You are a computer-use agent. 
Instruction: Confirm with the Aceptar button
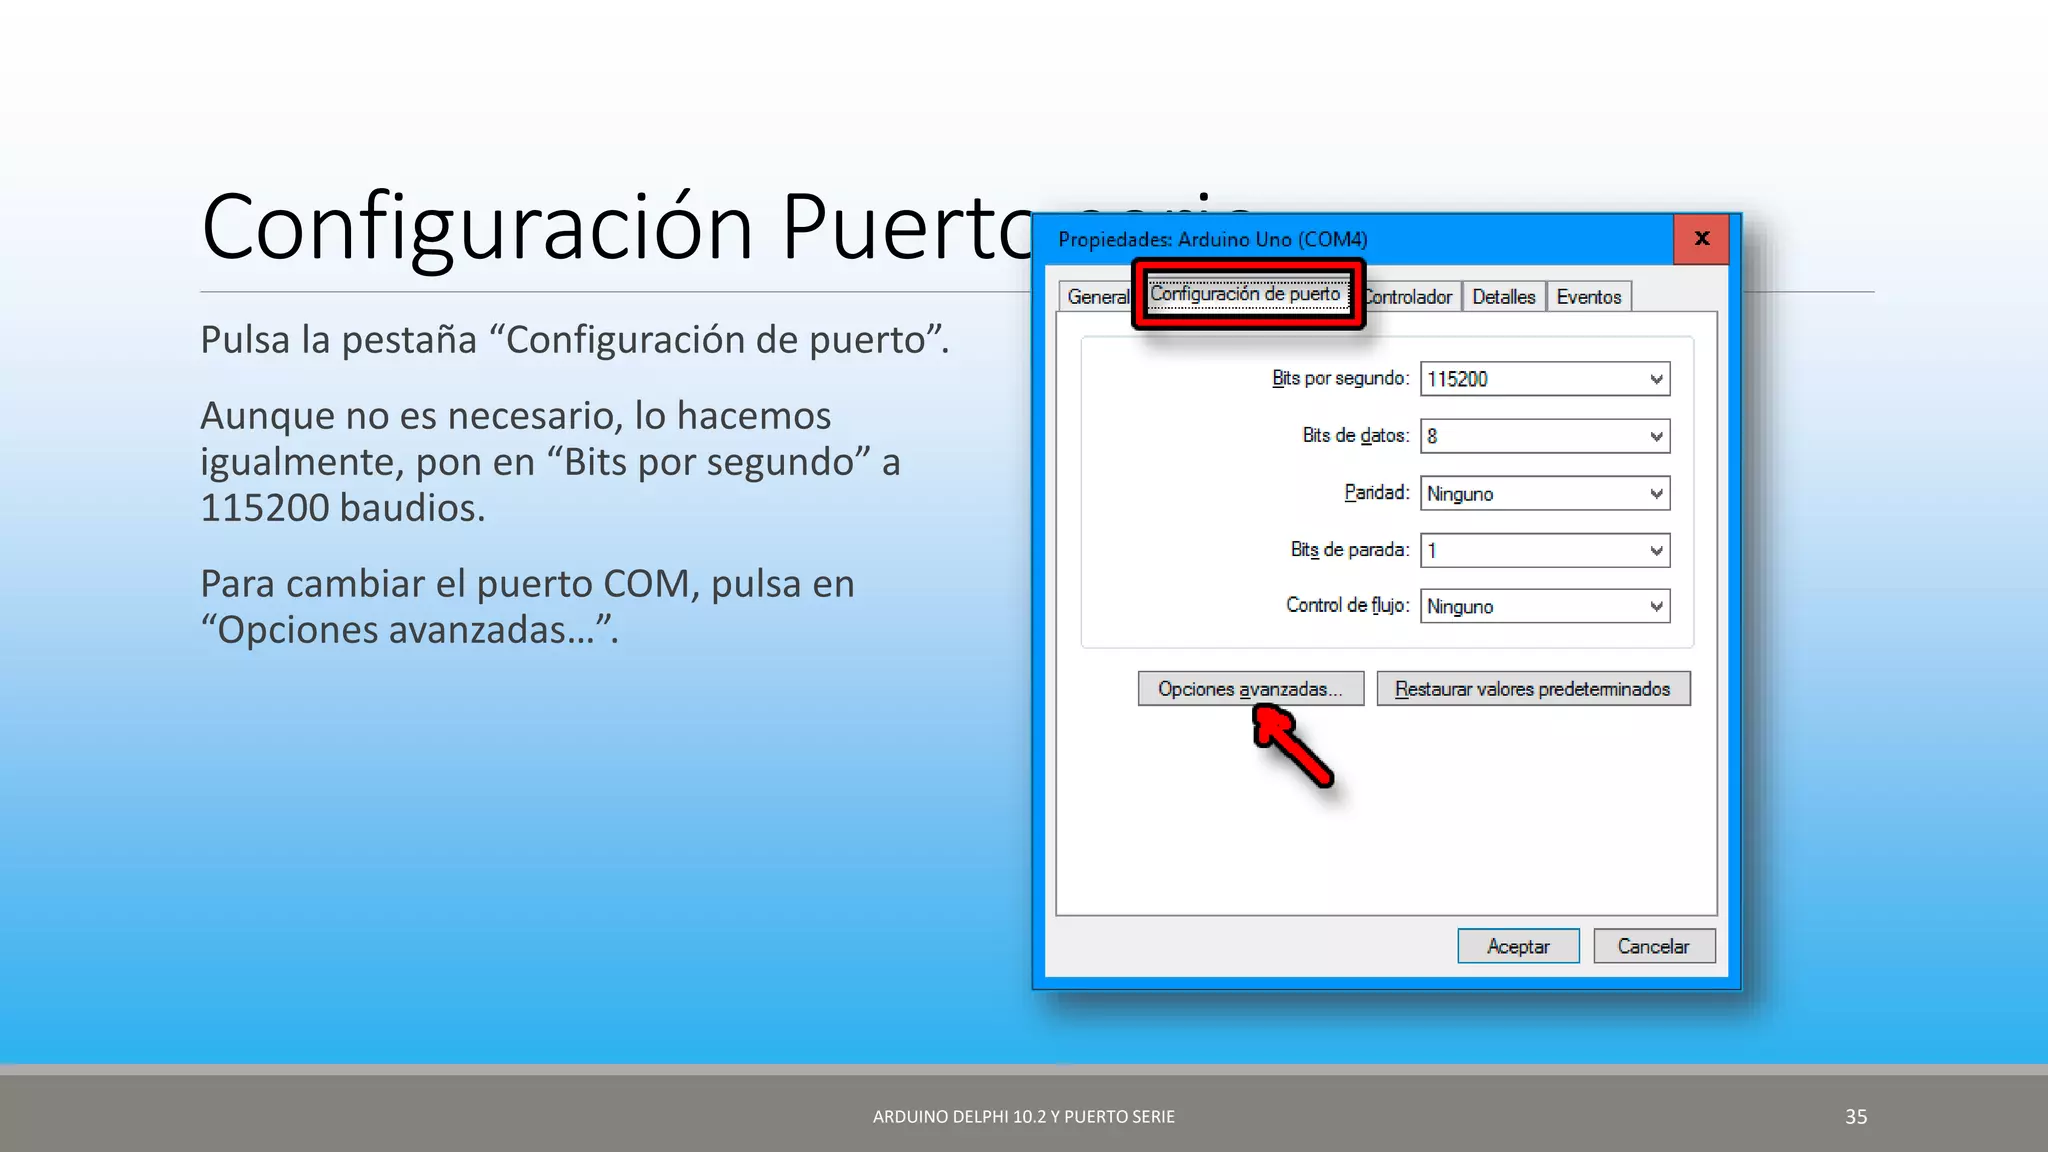(x=1518, y=946)
